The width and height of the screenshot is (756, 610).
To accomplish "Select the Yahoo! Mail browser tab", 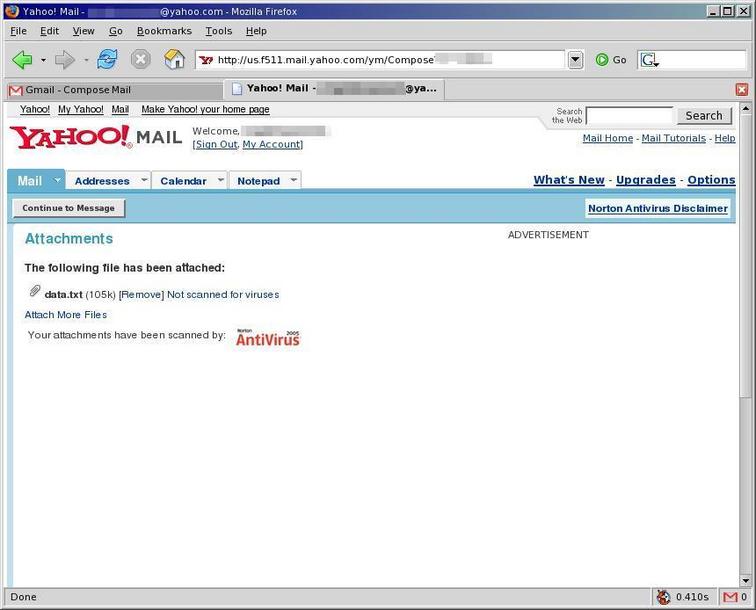I will [x=334, y=89].
